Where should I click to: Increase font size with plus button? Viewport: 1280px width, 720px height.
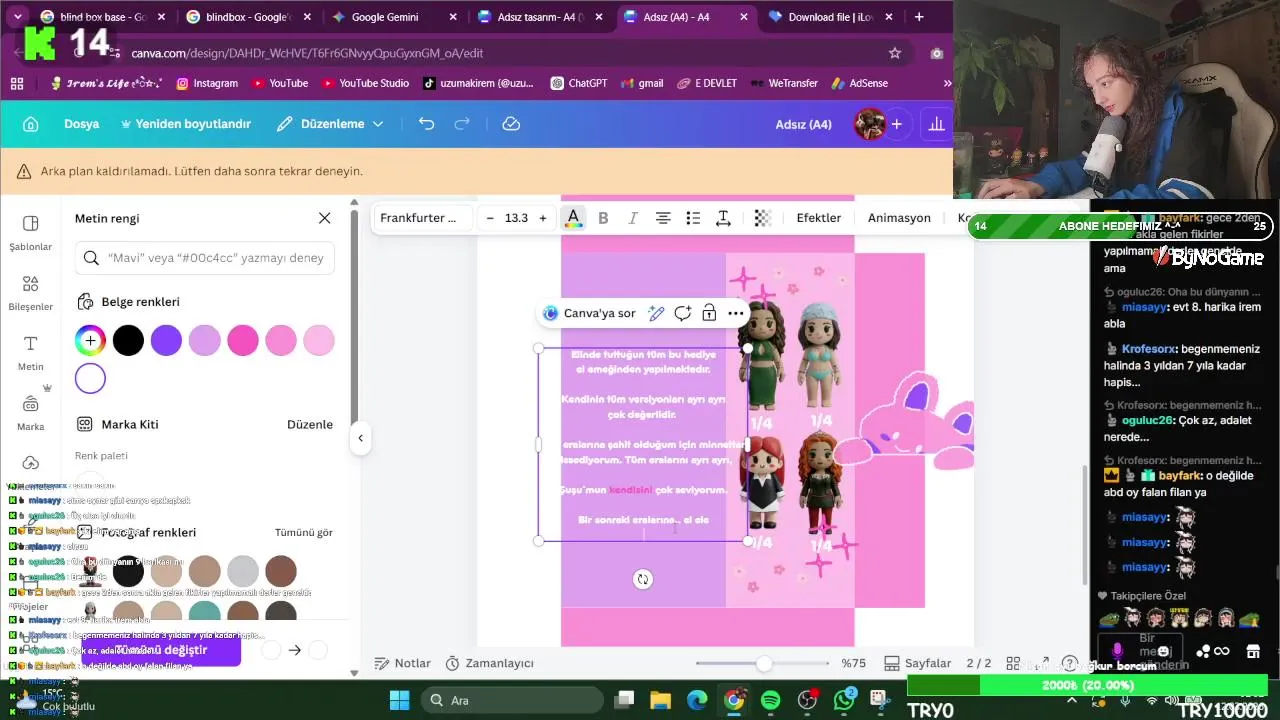click(x=543, y=218)
